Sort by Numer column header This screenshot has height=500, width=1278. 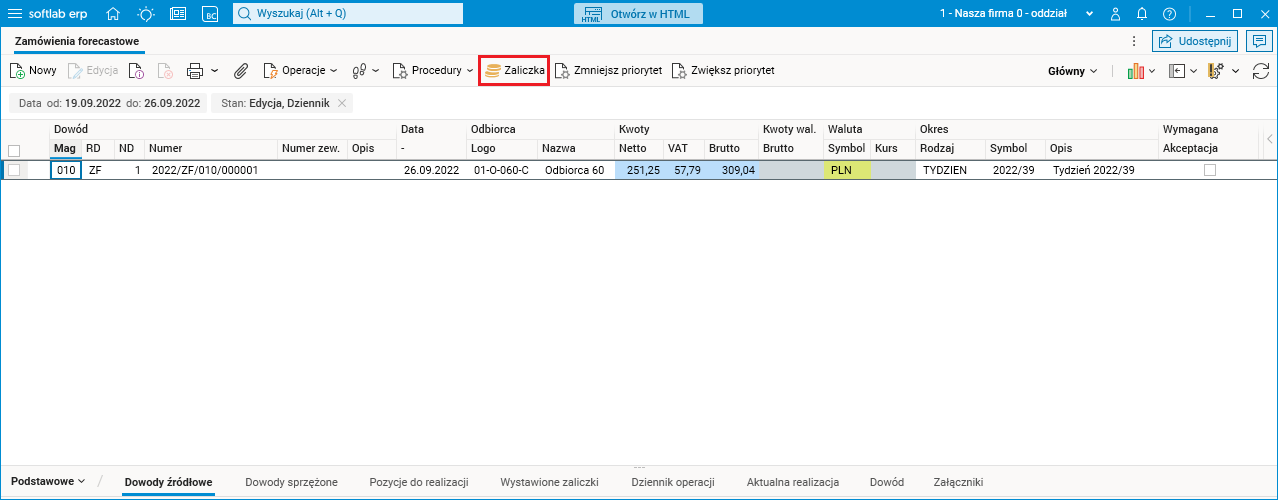coord(210,148)
